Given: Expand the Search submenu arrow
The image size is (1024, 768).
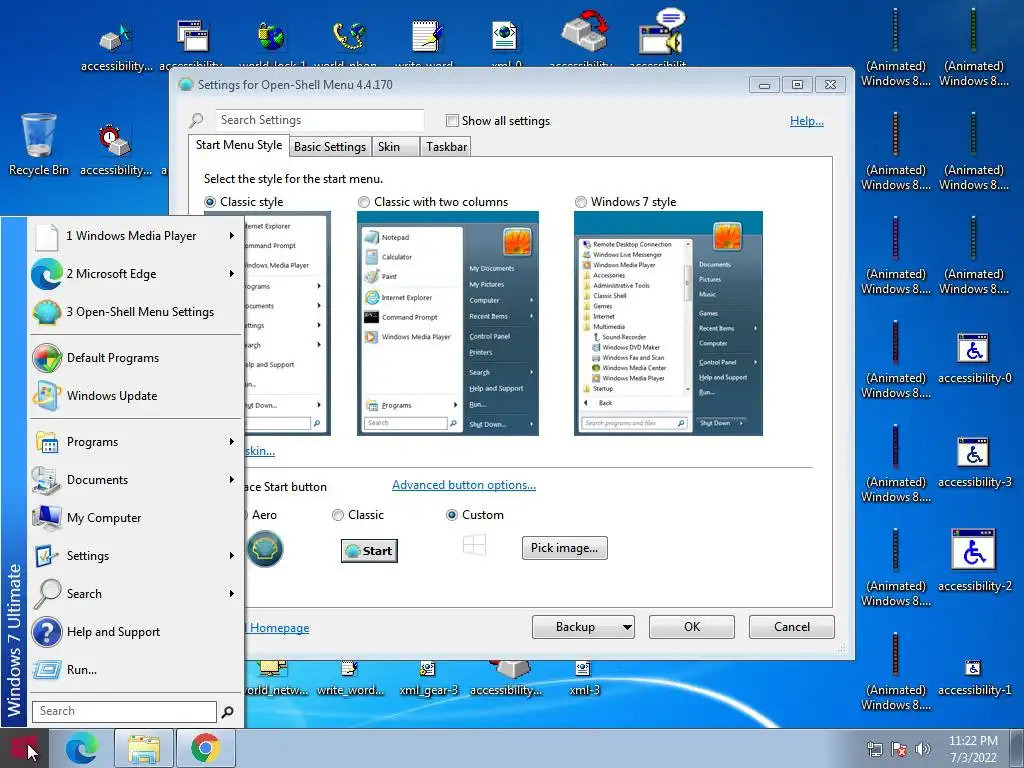Looking at the screenshot, I should coord(231,594).
